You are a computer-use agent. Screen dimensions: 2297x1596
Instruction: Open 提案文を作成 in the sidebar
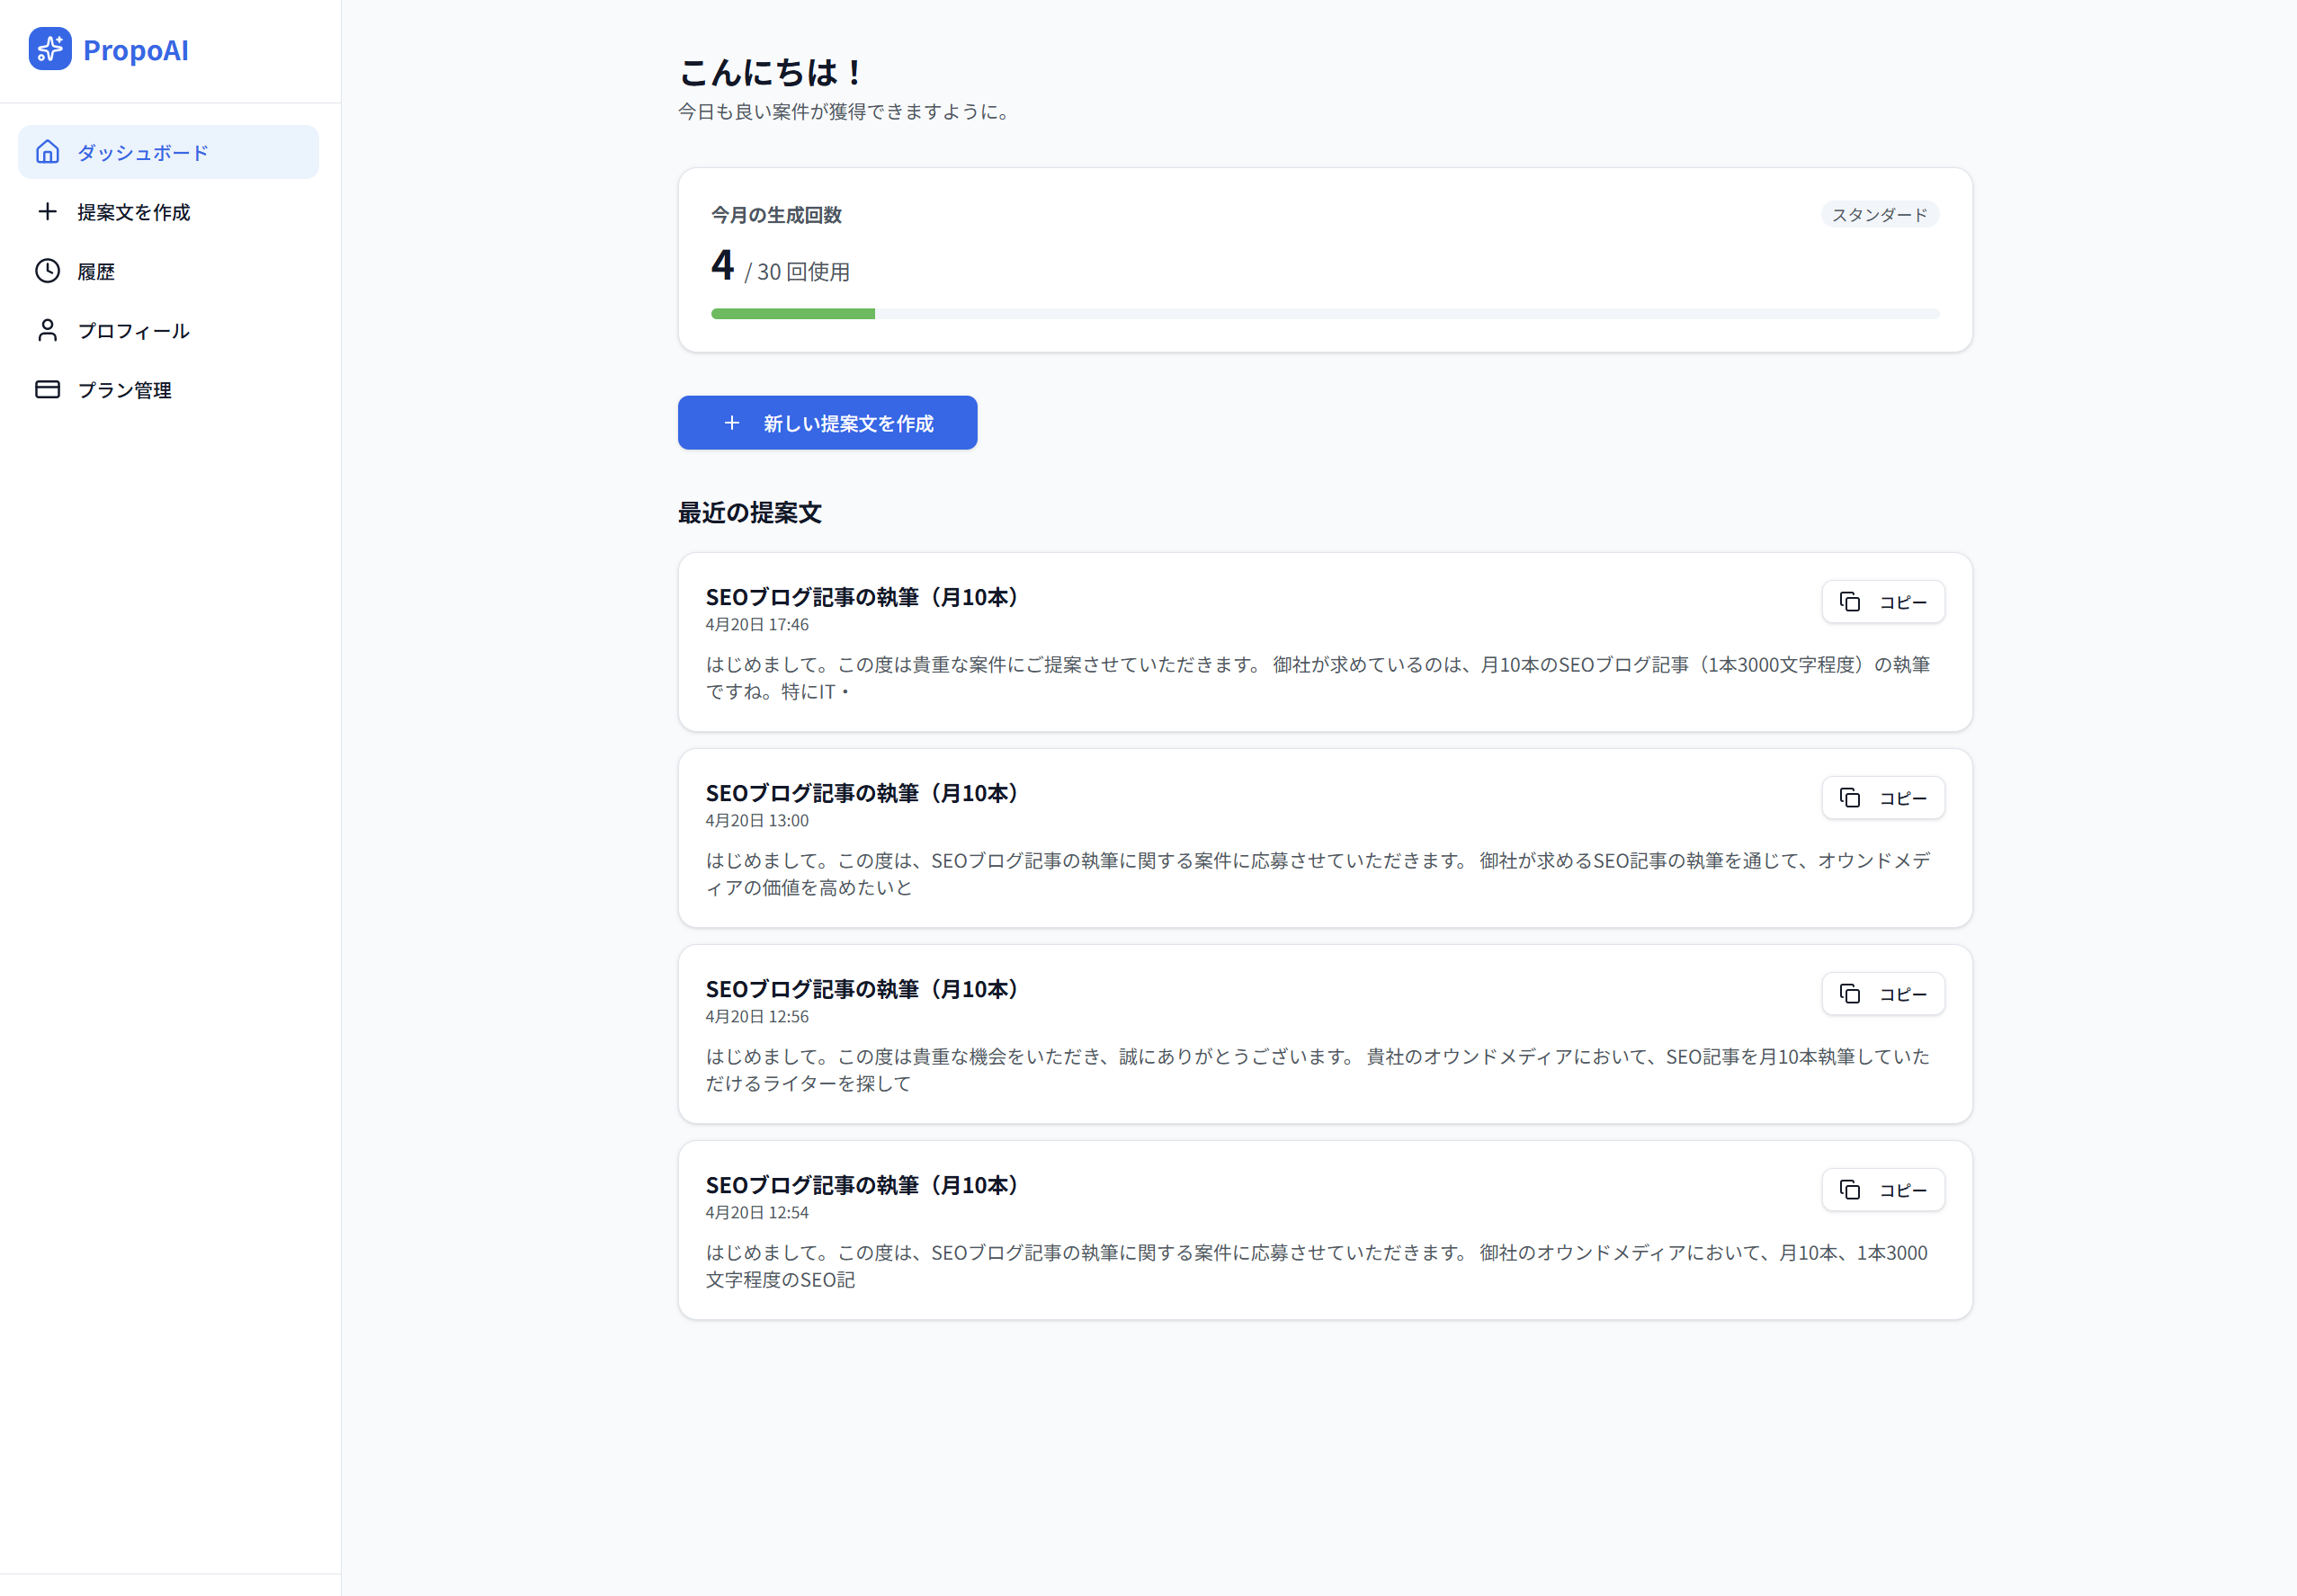tap(134, 212)
